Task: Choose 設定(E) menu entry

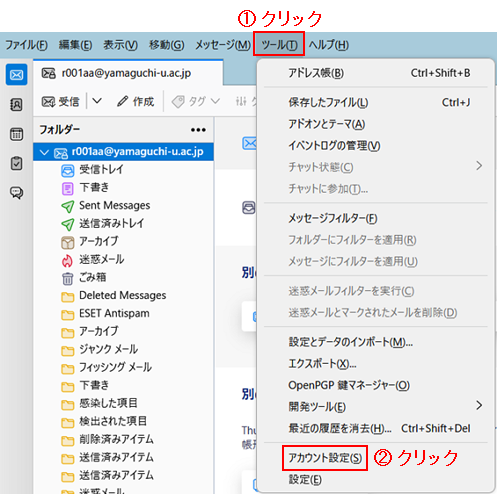Action: pos(375,479)
